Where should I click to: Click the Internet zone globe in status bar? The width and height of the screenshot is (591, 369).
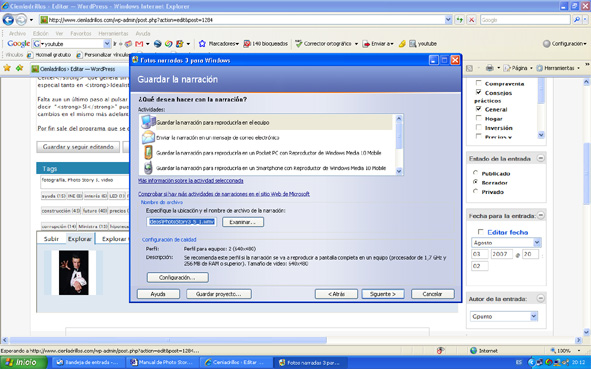[474, 351]
